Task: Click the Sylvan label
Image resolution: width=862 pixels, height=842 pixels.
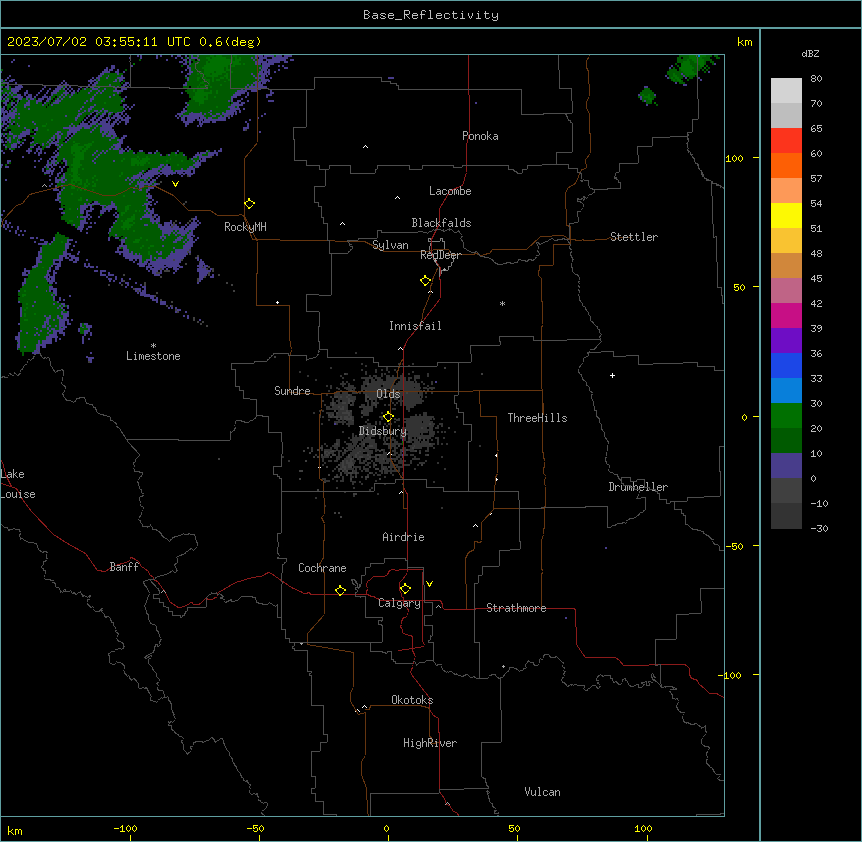Action: click(390, 245)
